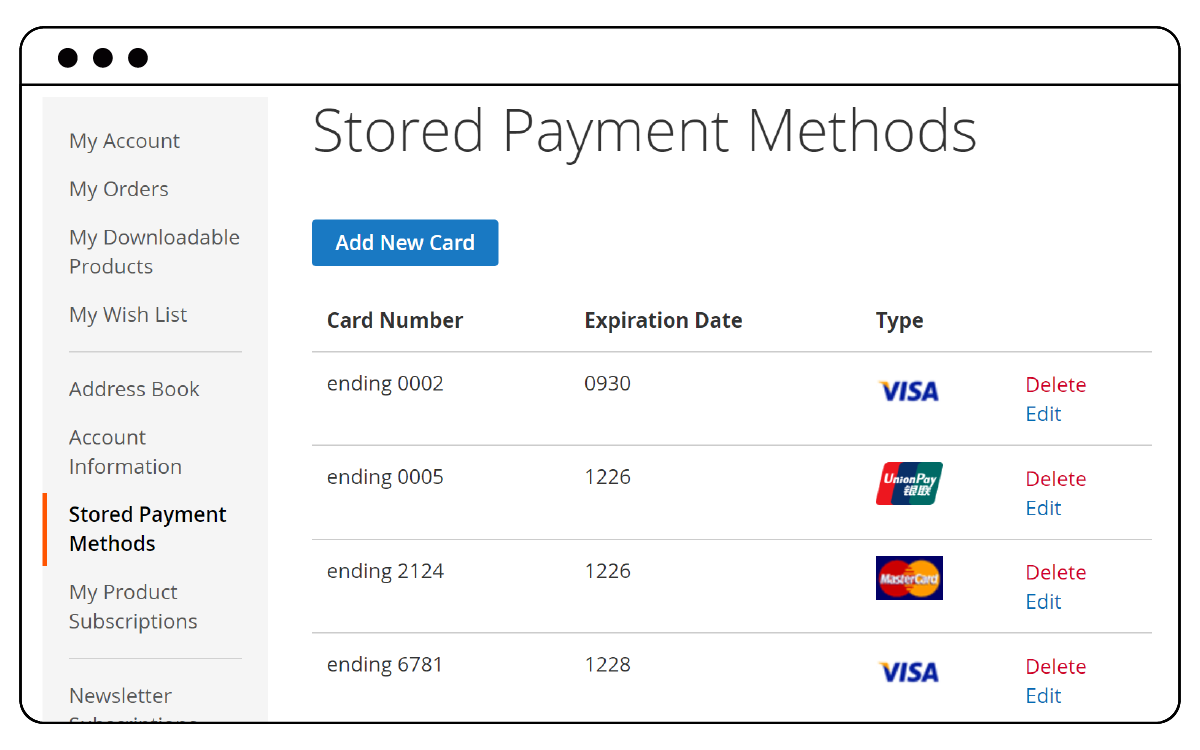
Task: Click the 'ending 6781' card number
Action: click(385, 665)
